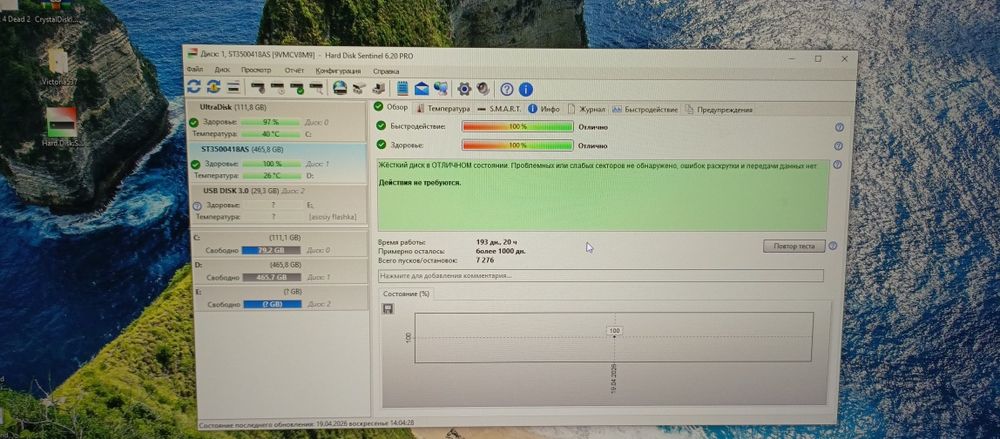Screen dimensions: 1000x439
Task: Click the disk with clock toolbar icon
Action: tap(277, 87)
